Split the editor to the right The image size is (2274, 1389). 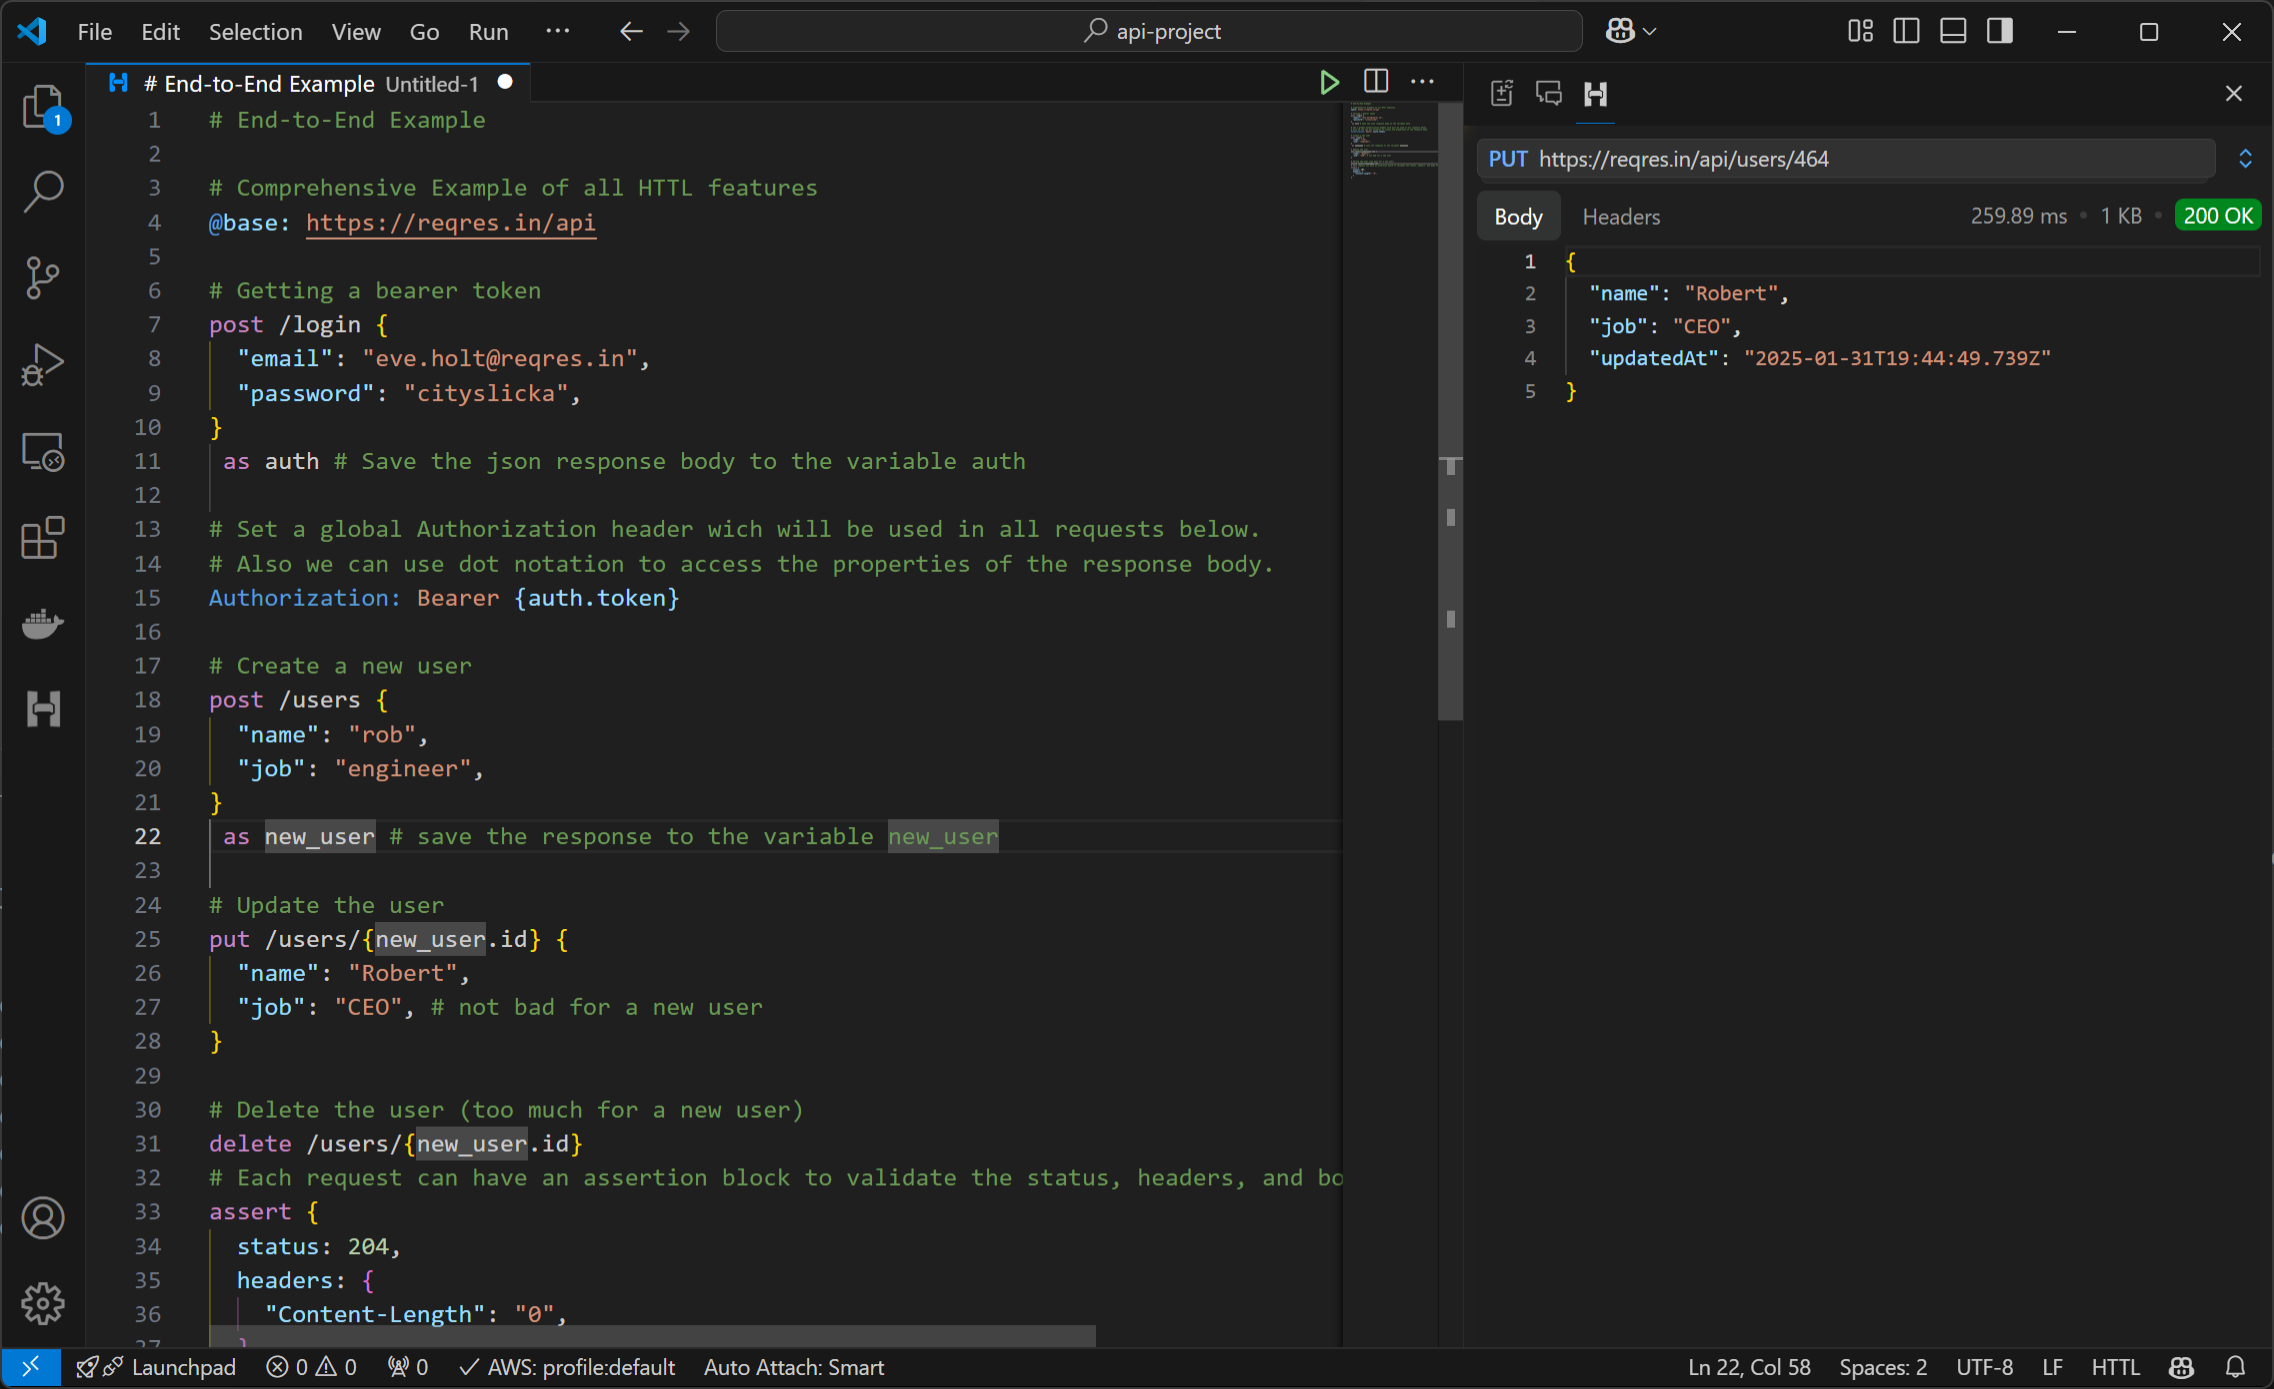[1376, 82]
